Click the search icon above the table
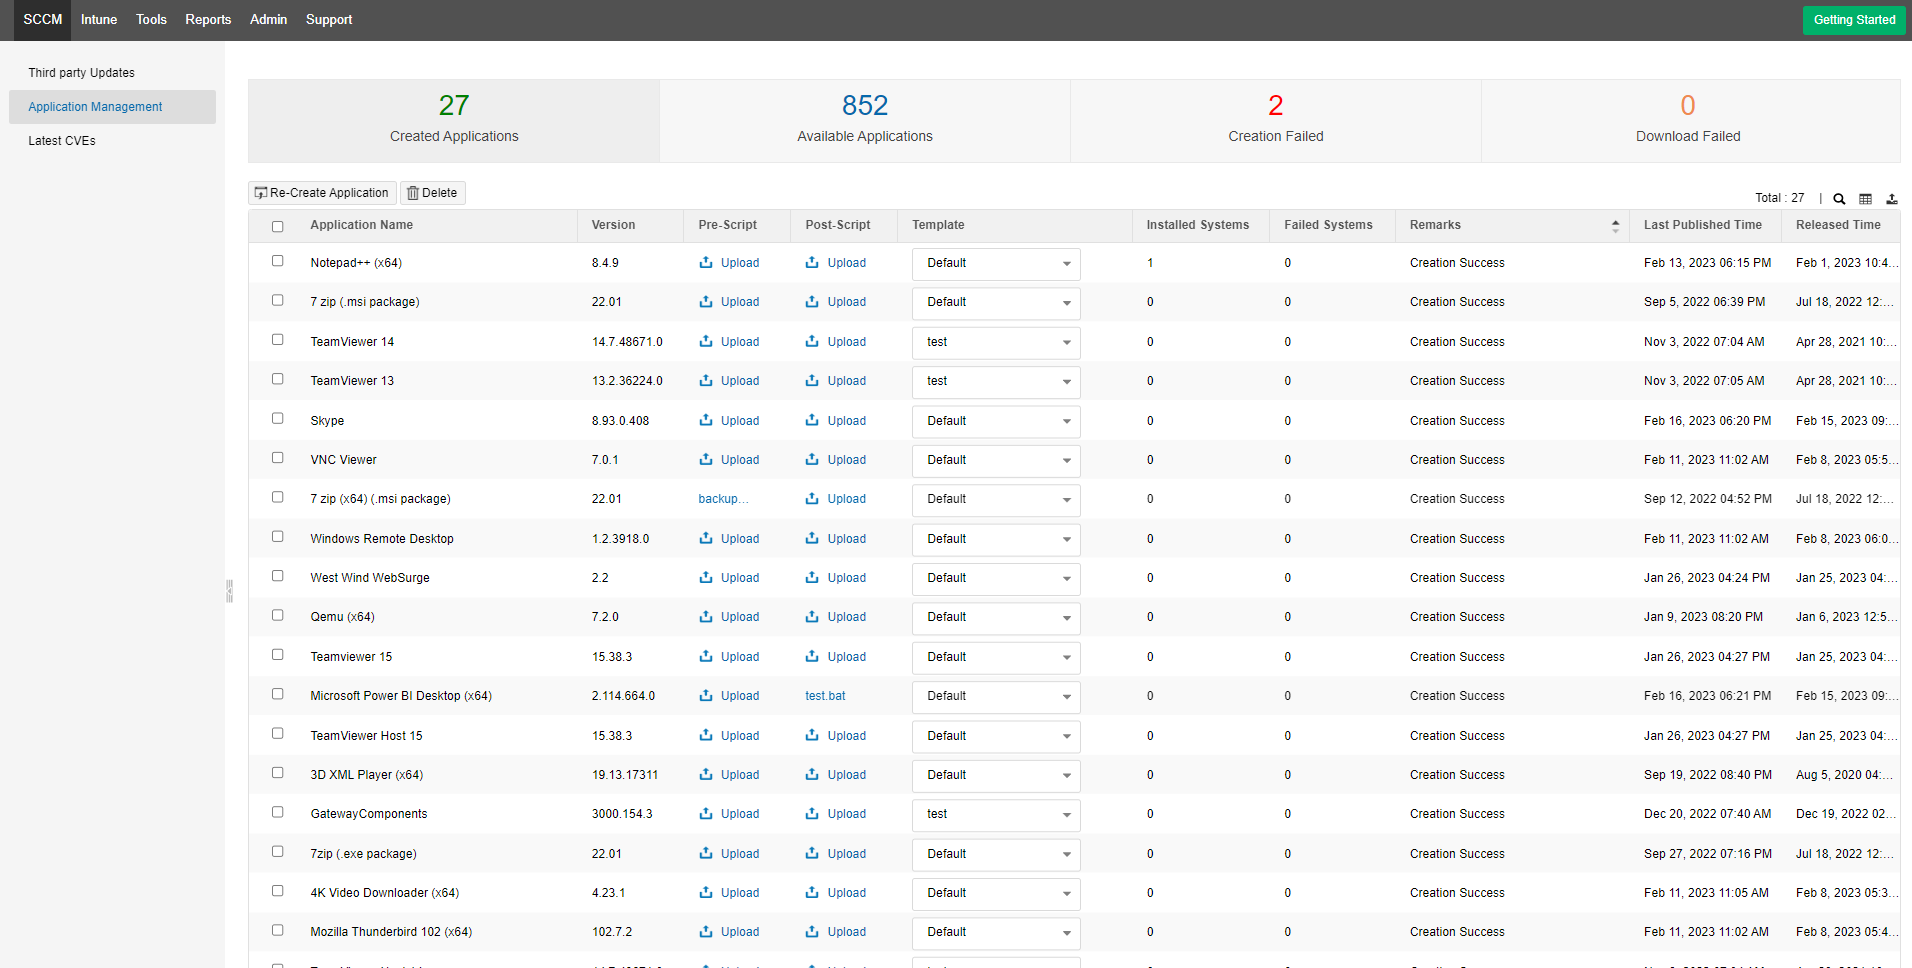 pos(1839,198)
